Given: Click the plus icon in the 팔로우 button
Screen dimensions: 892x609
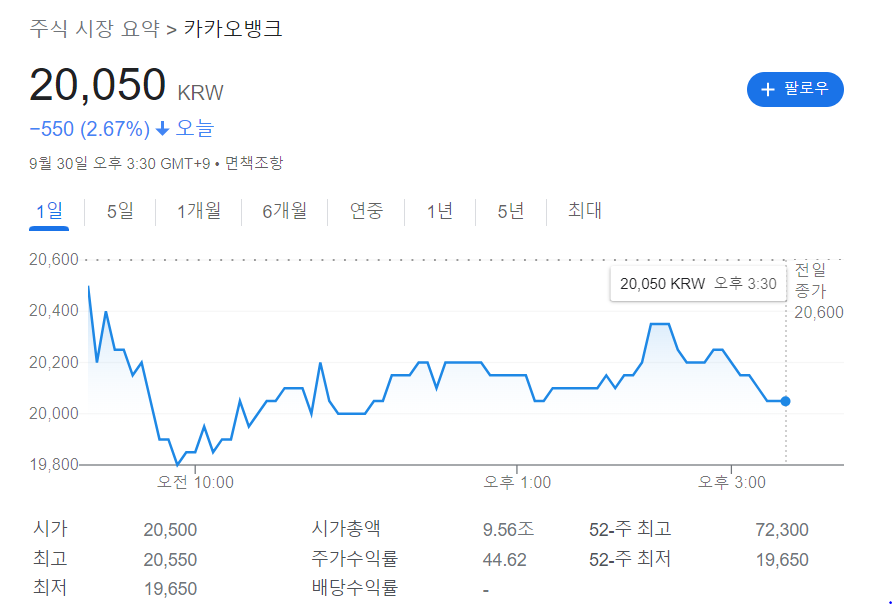Looking at the screenshot, I should [767, 89].
